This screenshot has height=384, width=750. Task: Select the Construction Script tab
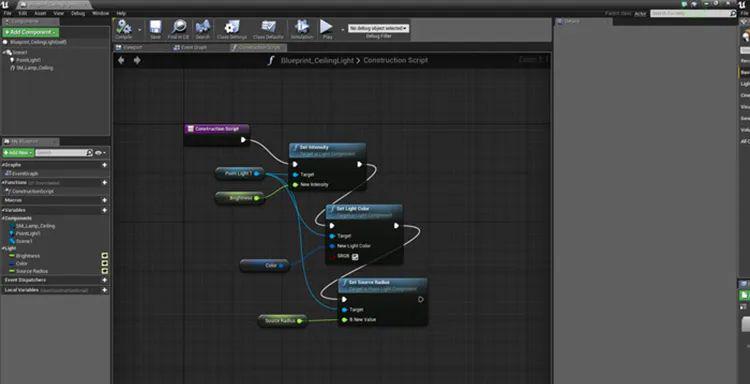(x=259, y=47)
